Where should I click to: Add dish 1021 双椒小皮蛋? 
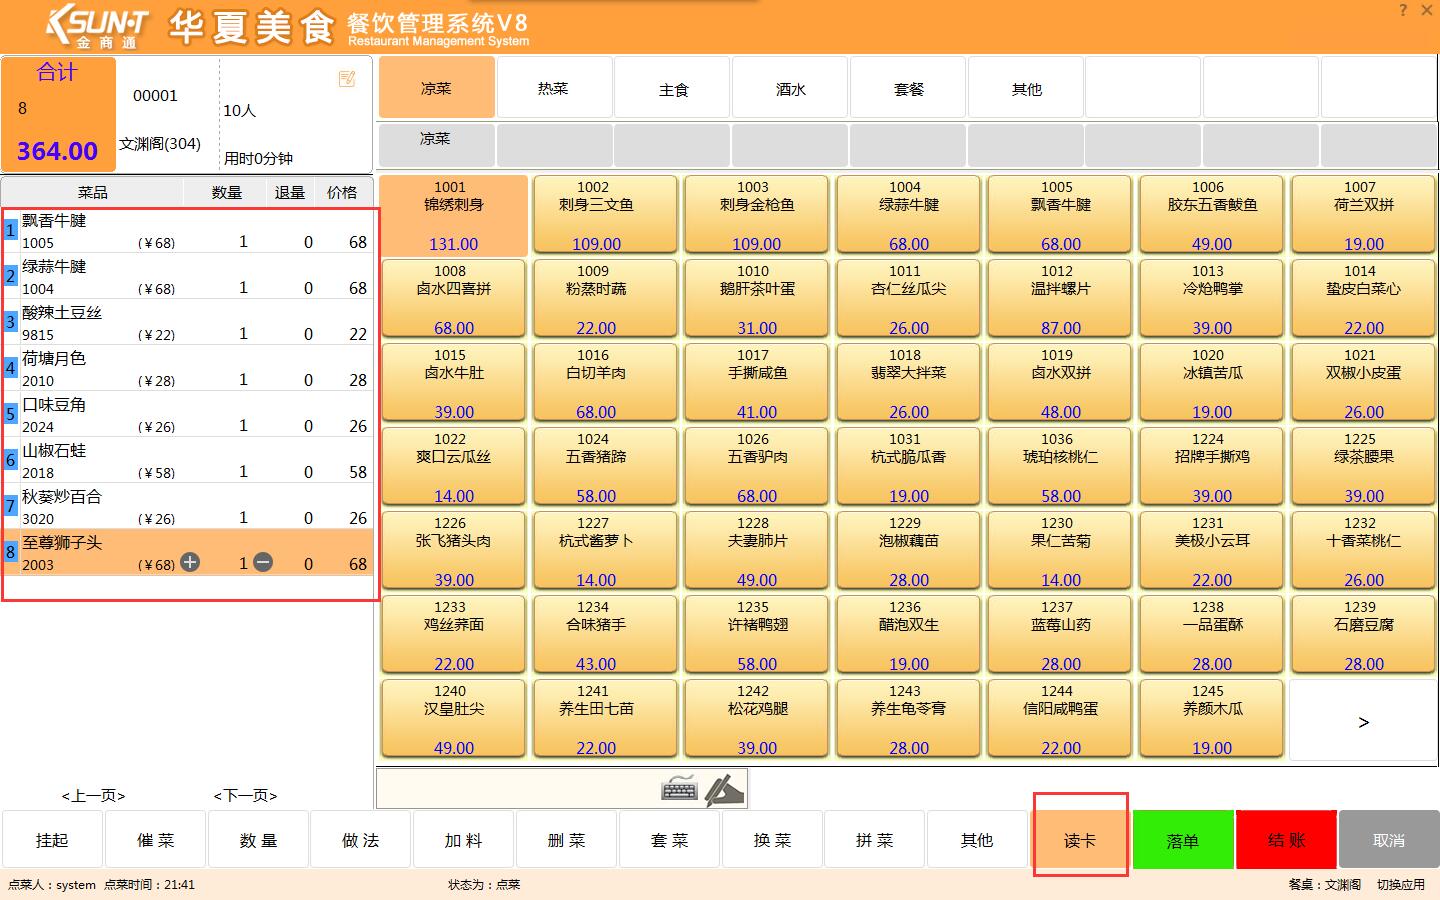point(1363,383)
